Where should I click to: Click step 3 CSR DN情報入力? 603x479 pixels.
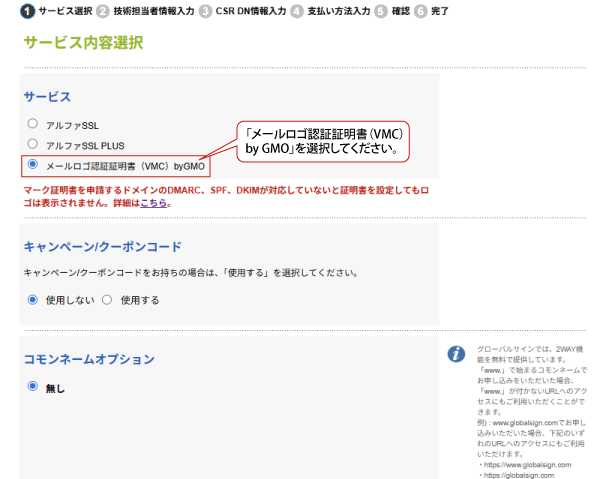coord(243,11)
